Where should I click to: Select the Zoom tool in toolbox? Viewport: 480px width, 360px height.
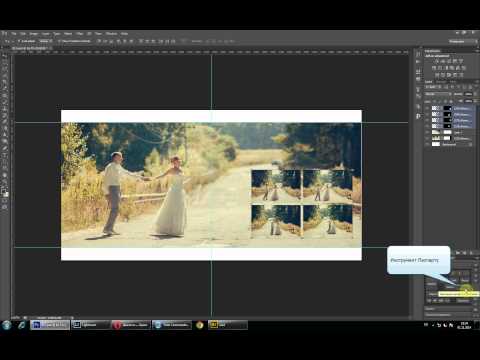pos(5,182)
